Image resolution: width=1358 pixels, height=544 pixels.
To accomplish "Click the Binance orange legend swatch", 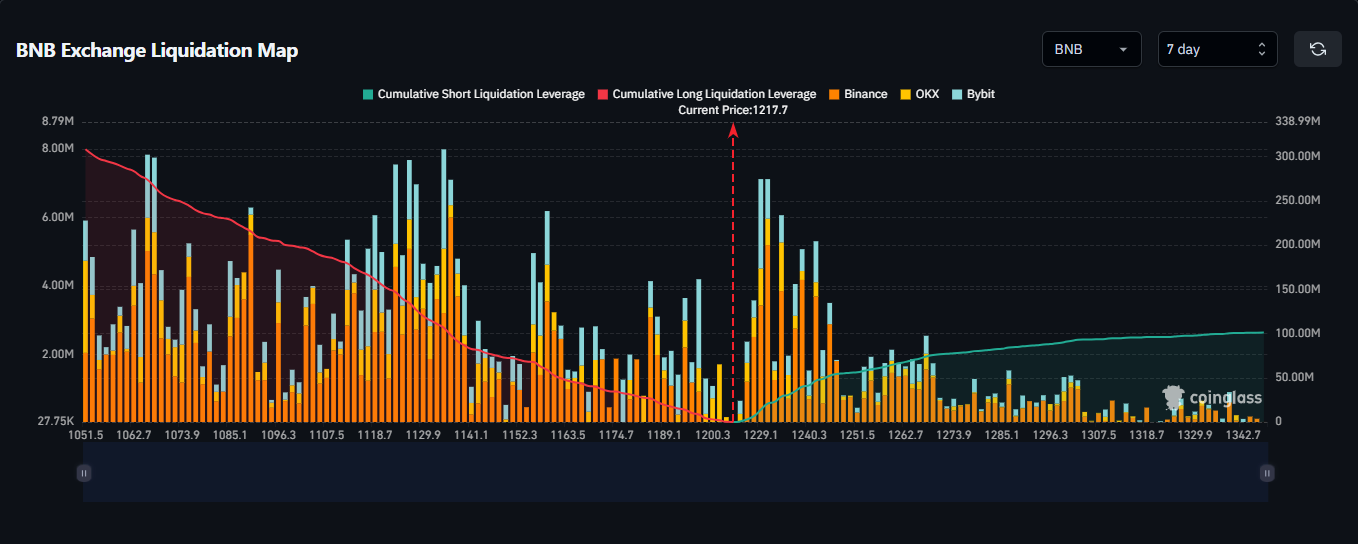I will coord(834,94).
